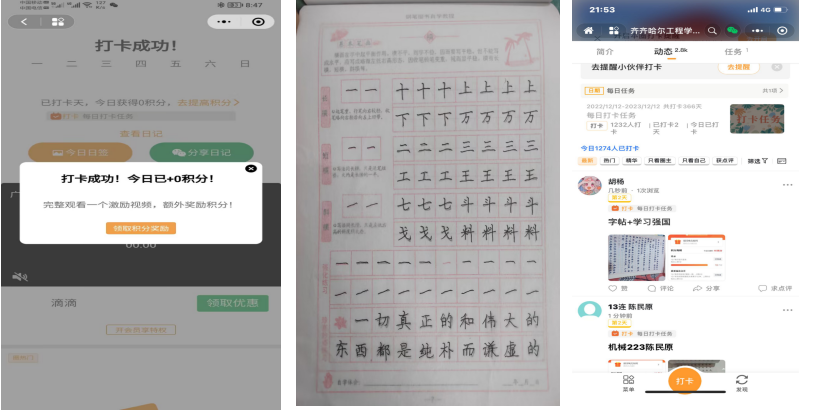Viewport: 823px width, 413px height.
Task: Open the search magnifier in mini-program header
Action: 712,31
